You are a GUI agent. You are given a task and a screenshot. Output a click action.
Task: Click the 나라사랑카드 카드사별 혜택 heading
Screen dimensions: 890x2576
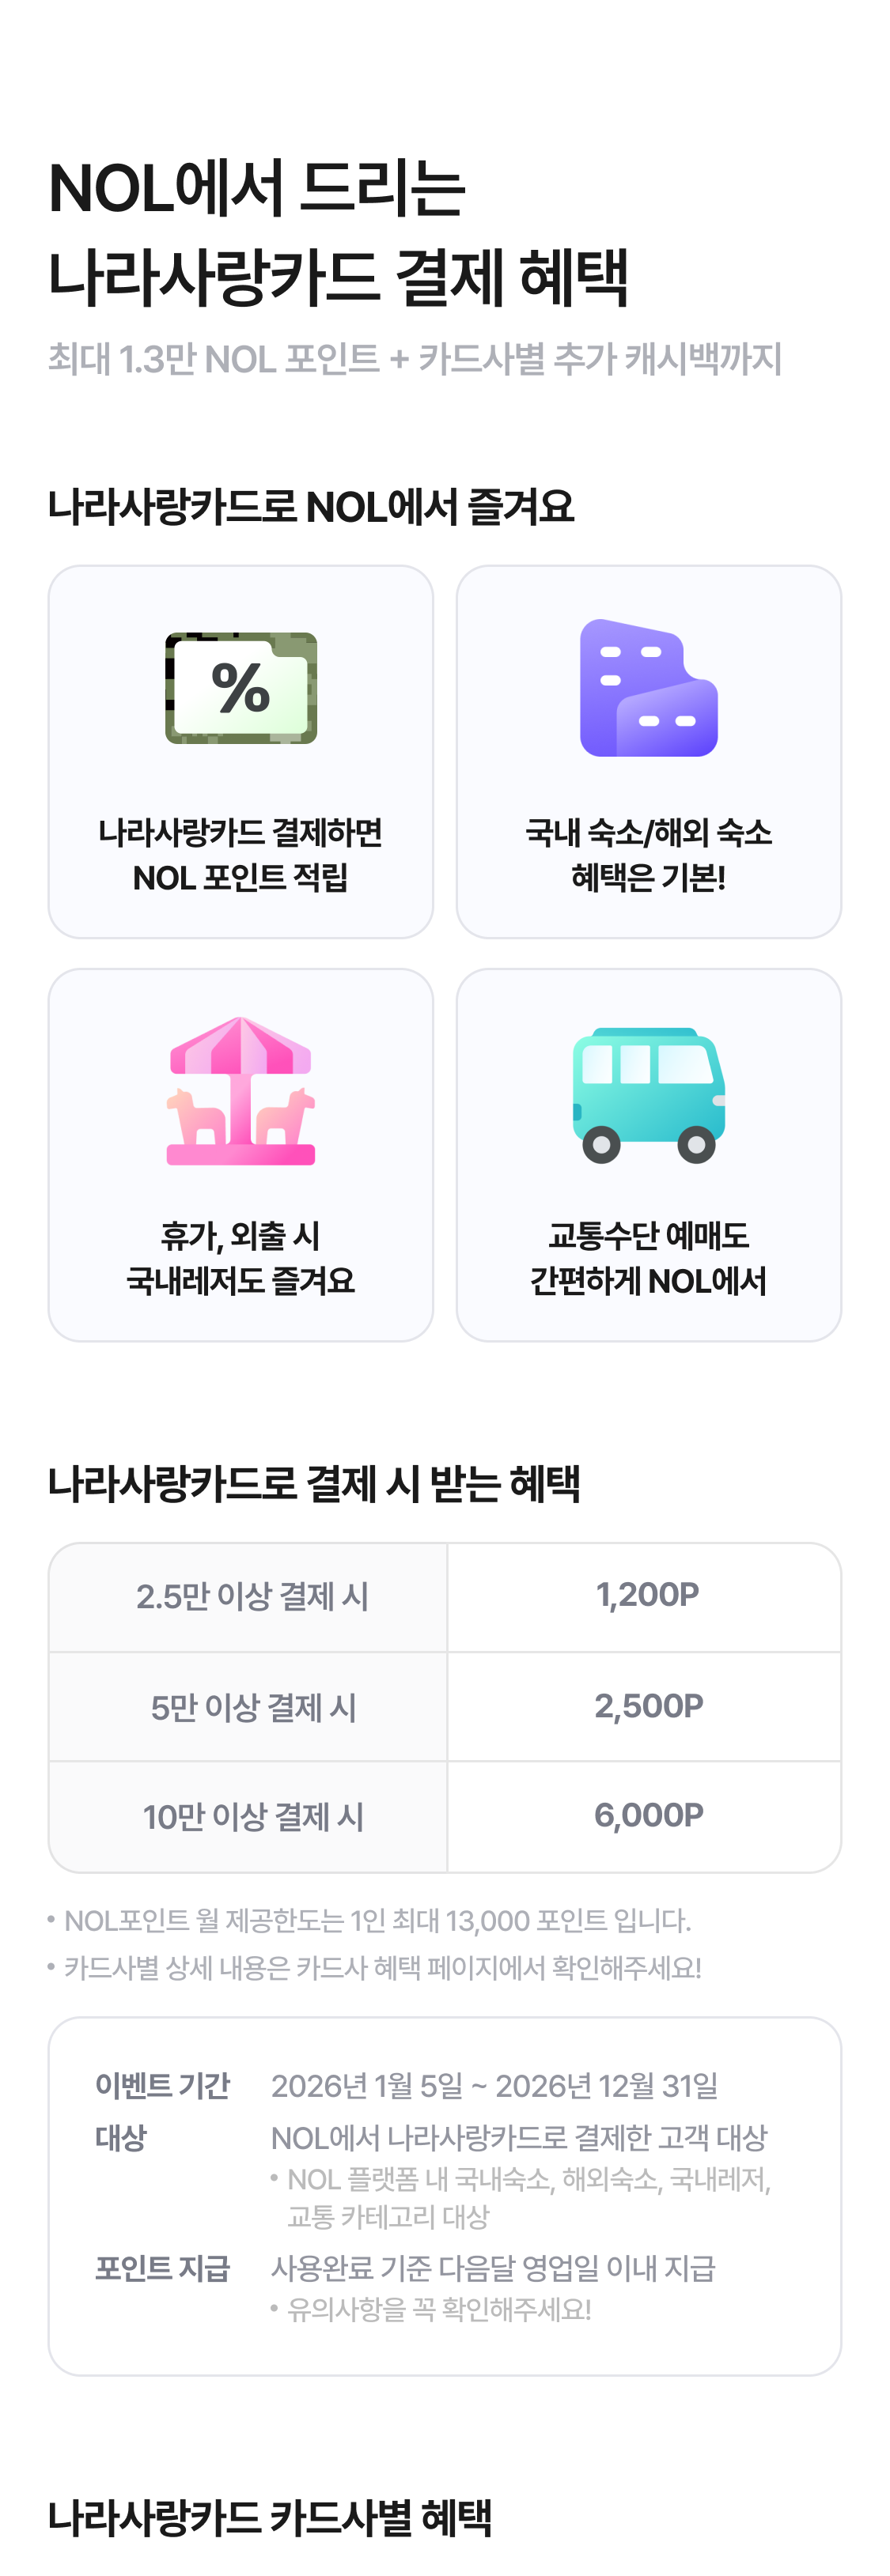click(270, 2517)
